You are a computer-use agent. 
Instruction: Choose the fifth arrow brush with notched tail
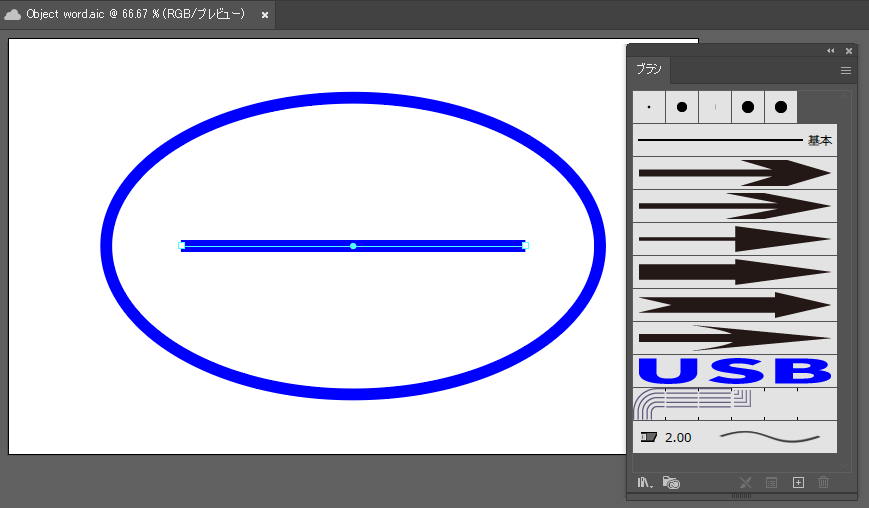tap(735, 305)
